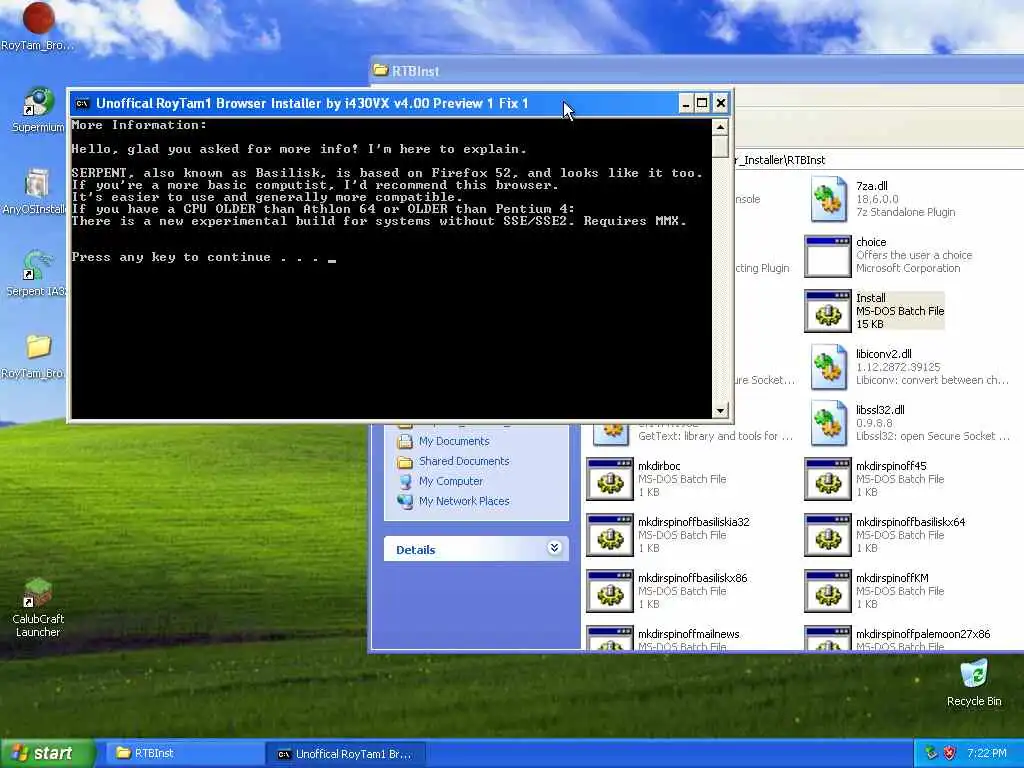Viewport: 1024px width, 768px height.
Task: Click the console vertical scrollbar thumb
Action: (720, 146)
